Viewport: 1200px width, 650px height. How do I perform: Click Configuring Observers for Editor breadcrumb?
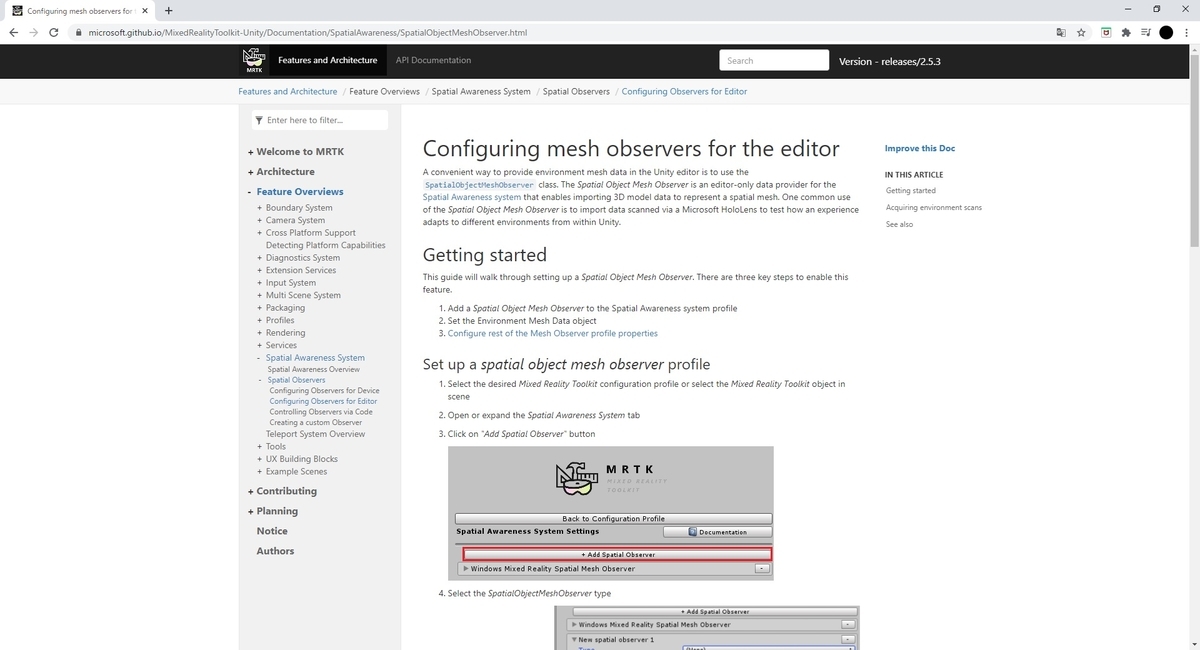[684, 91]
